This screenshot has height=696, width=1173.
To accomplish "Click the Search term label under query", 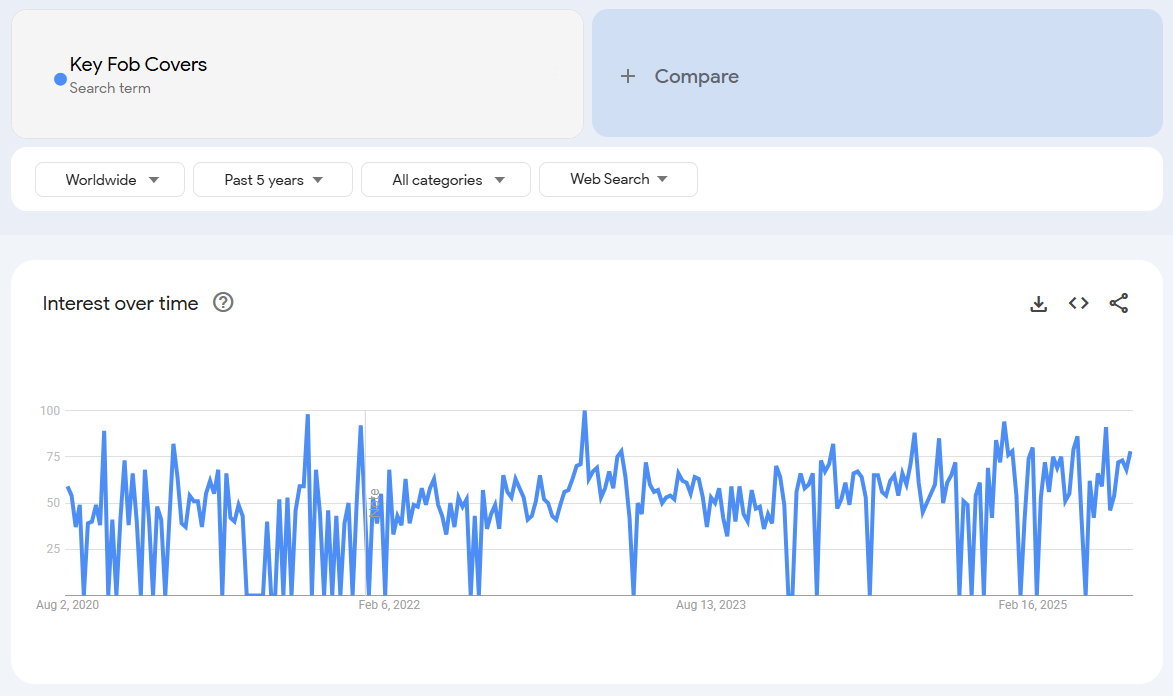I will [x=110, y=88].
